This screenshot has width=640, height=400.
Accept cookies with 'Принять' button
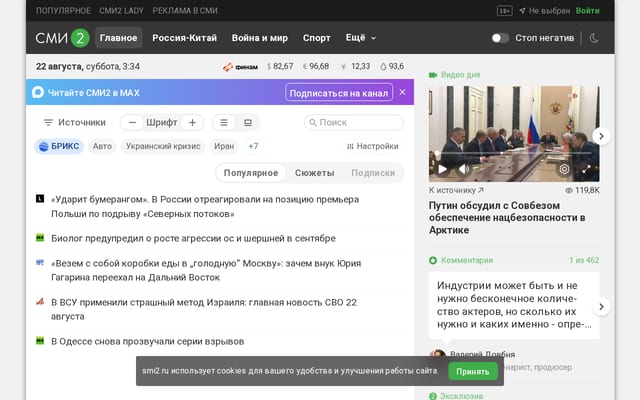click(x=473, y=371)
